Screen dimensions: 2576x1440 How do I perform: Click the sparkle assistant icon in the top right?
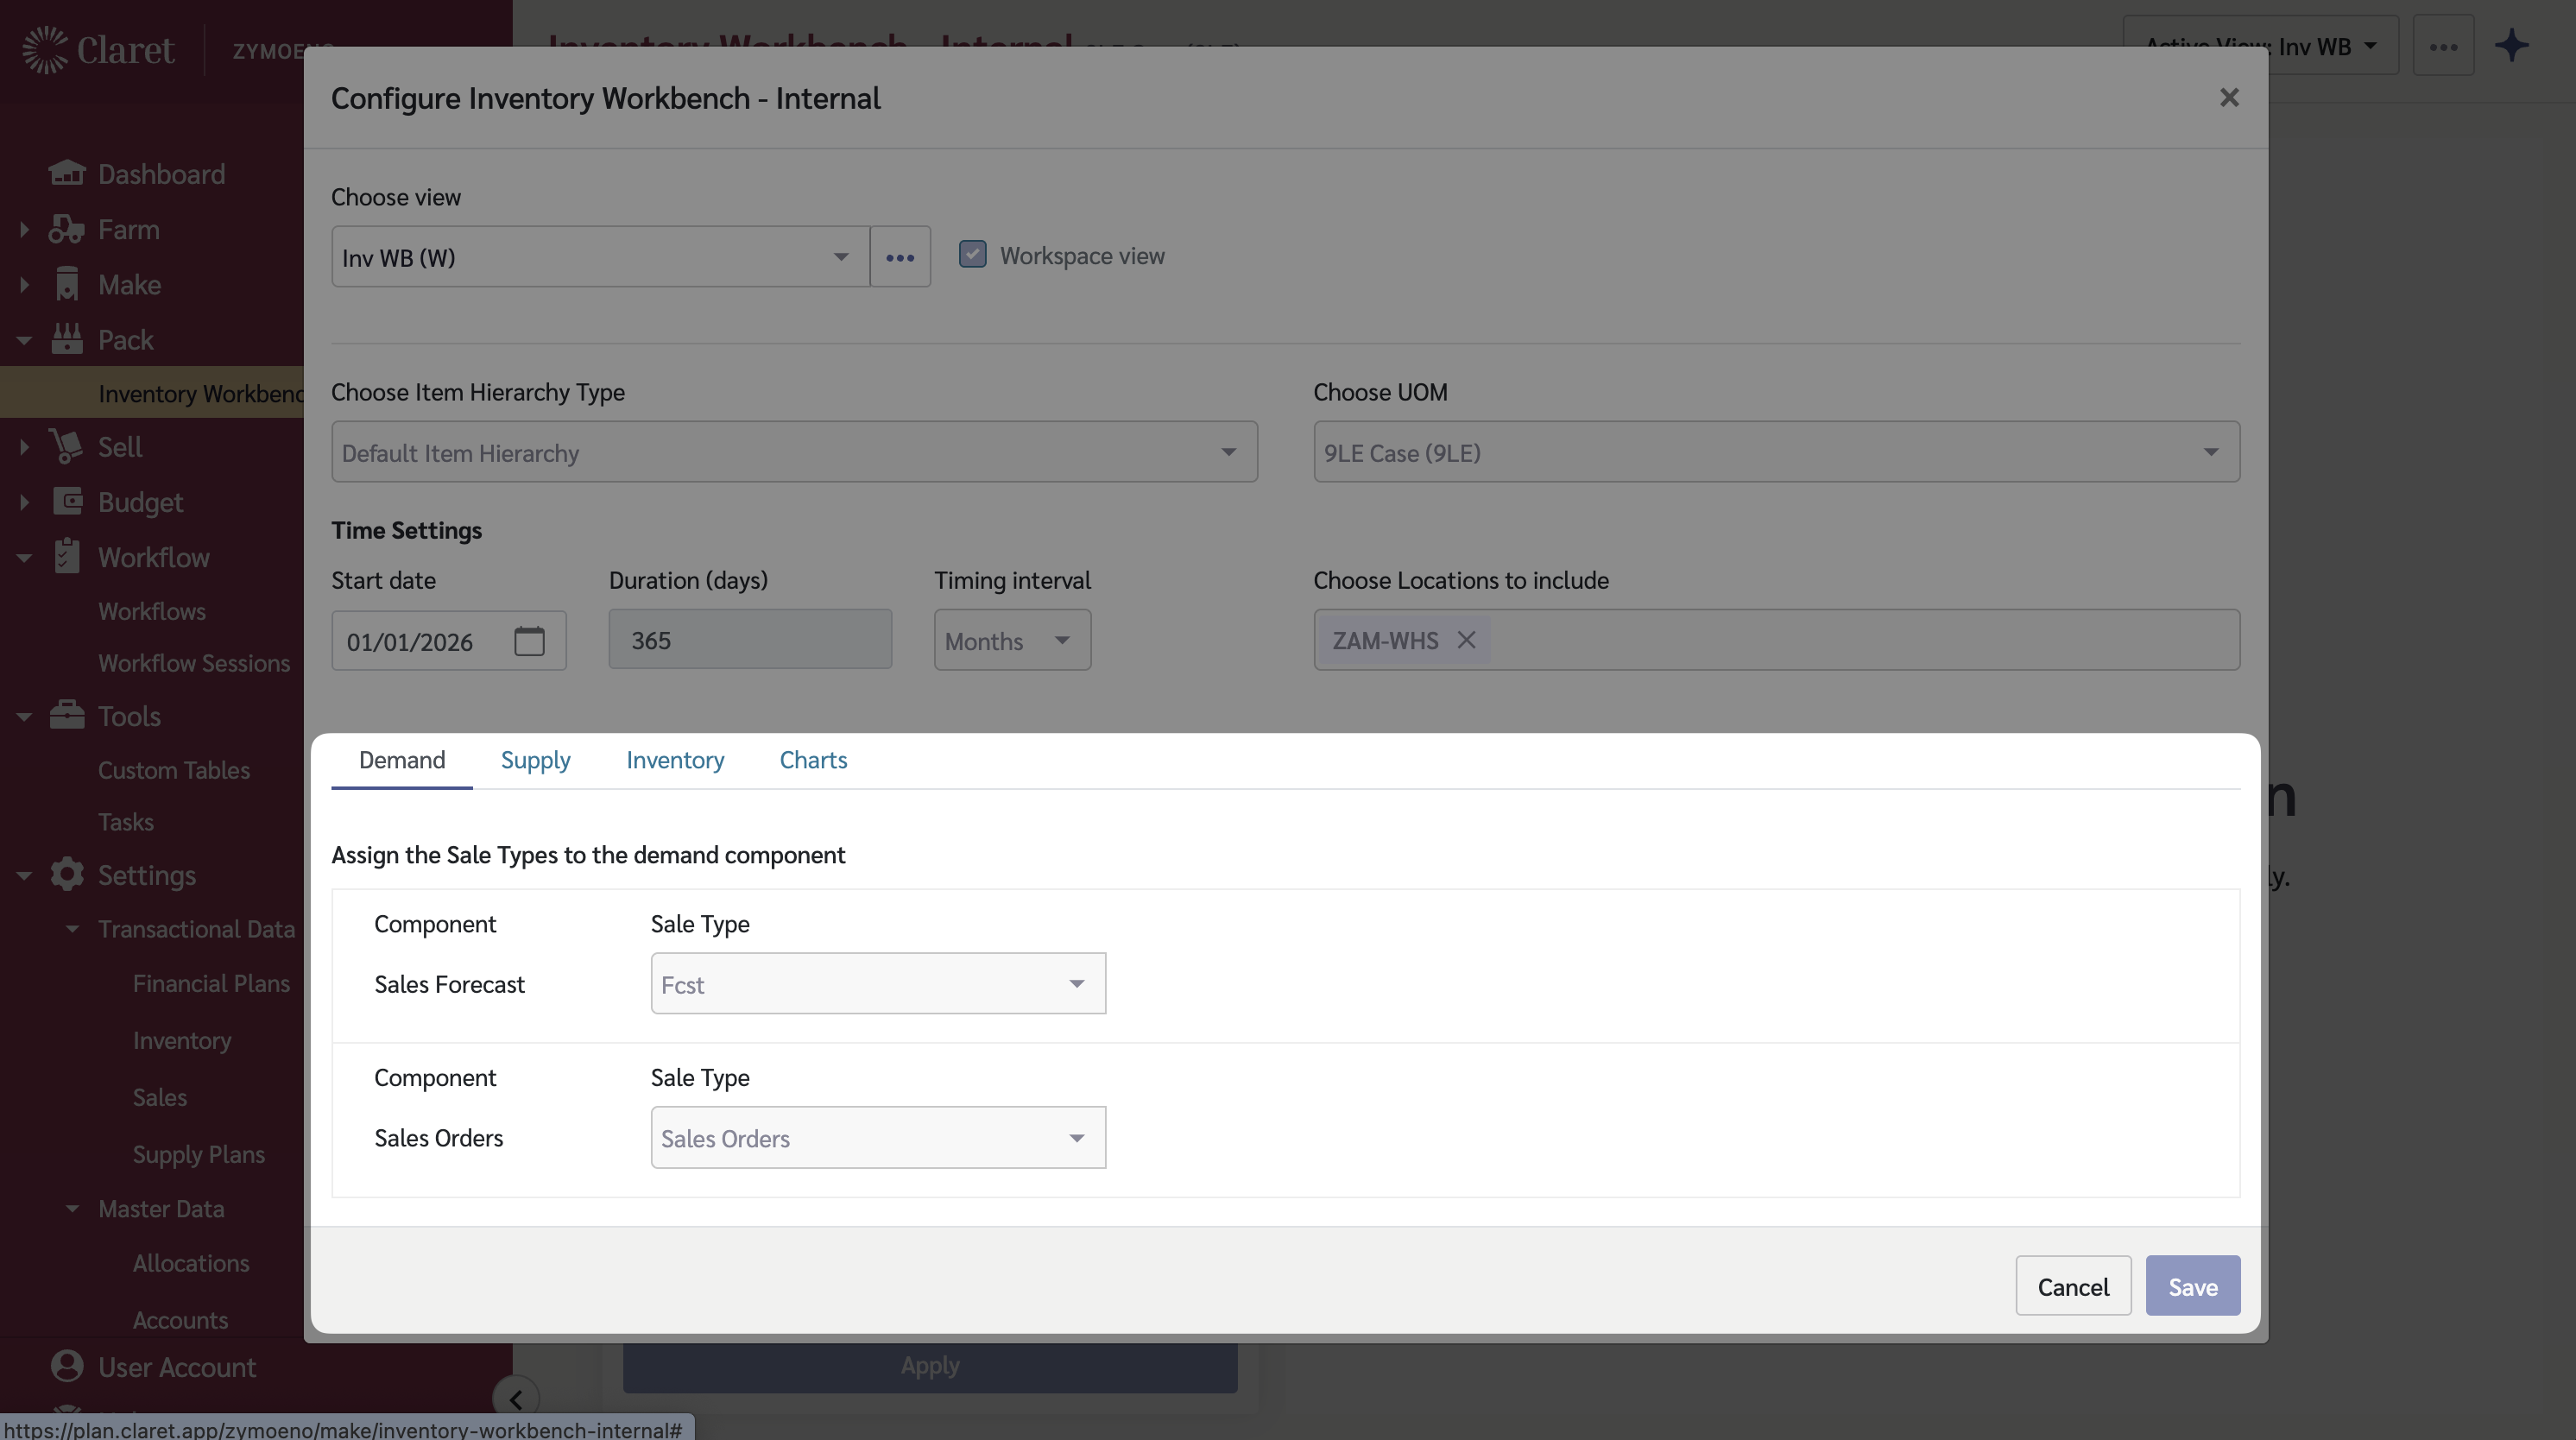(x=2511, y=46)
